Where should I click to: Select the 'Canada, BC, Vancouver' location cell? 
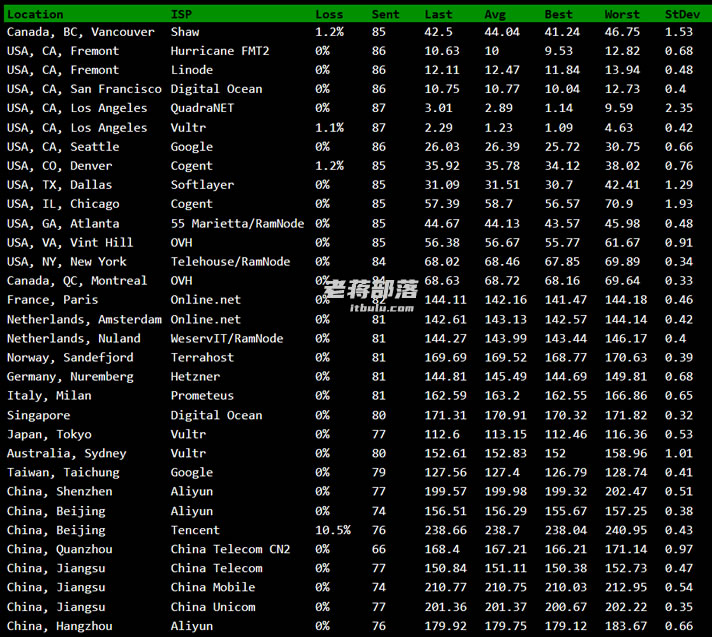click(x=81, y=32)
